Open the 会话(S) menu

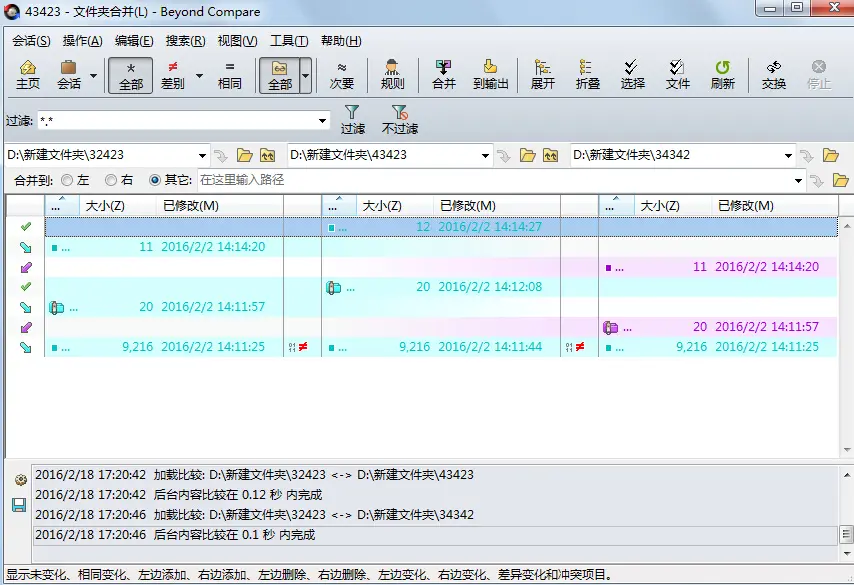pyautogui.click(x=31, y=41)
